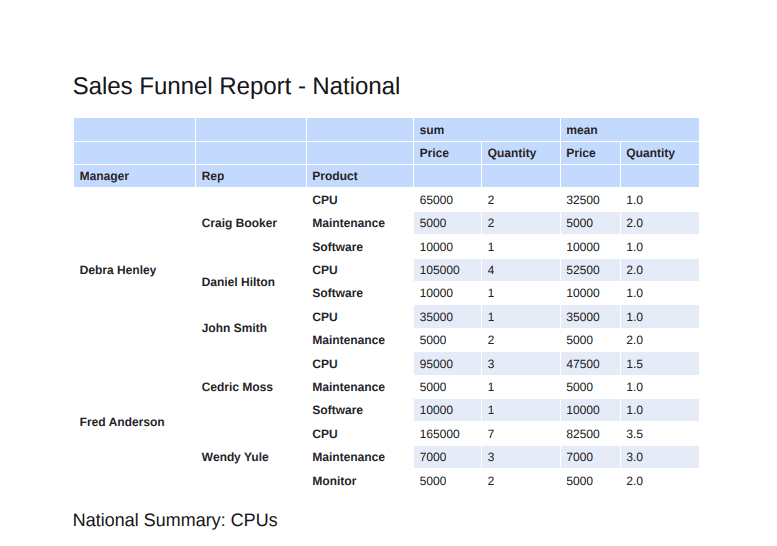Click Software product in Cedric Moss's rows

(337, 410)
